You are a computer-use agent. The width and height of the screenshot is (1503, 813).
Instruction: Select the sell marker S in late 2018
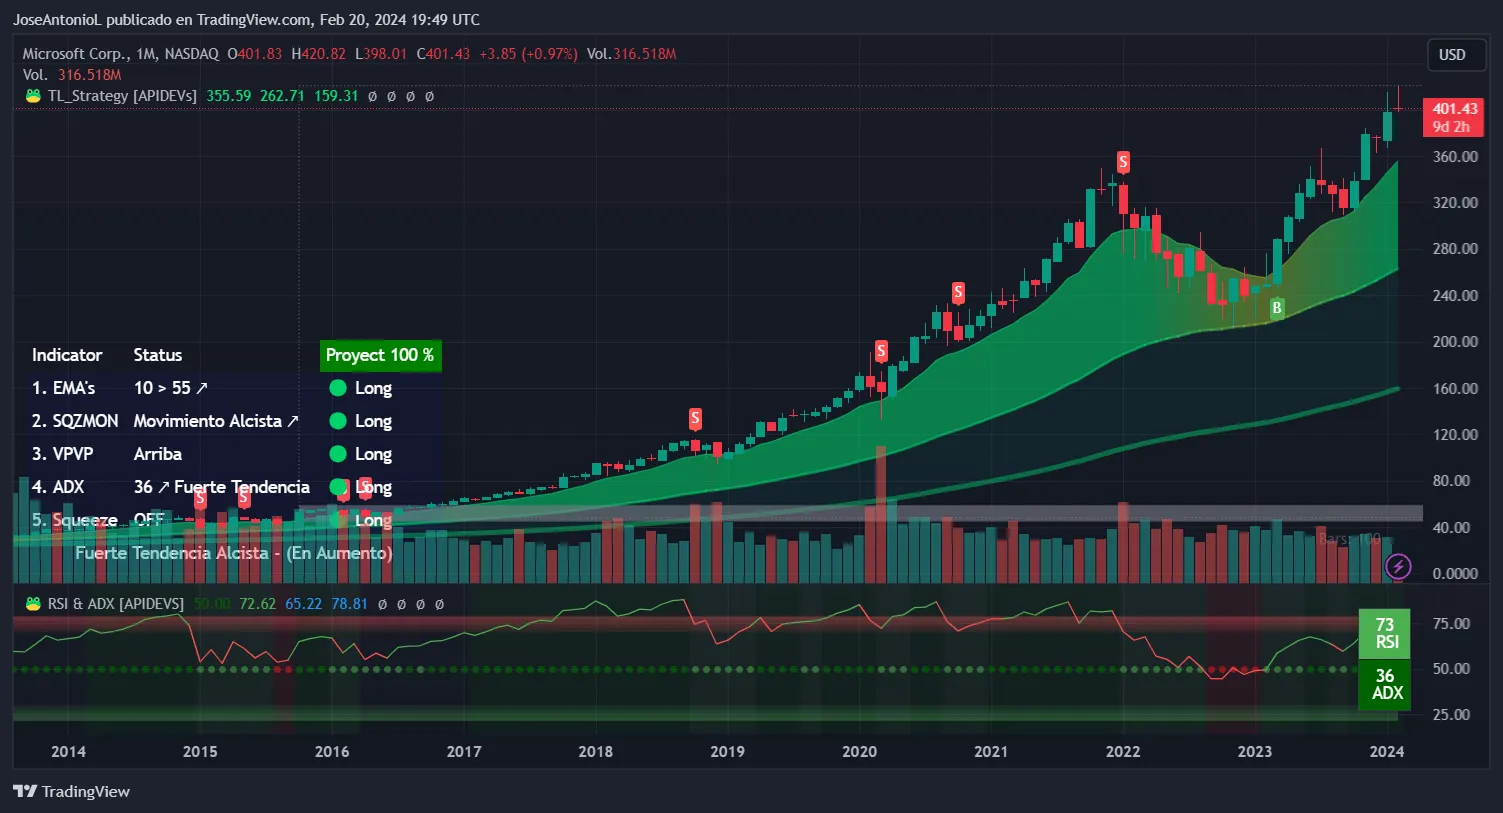click(x=695, y=418)
